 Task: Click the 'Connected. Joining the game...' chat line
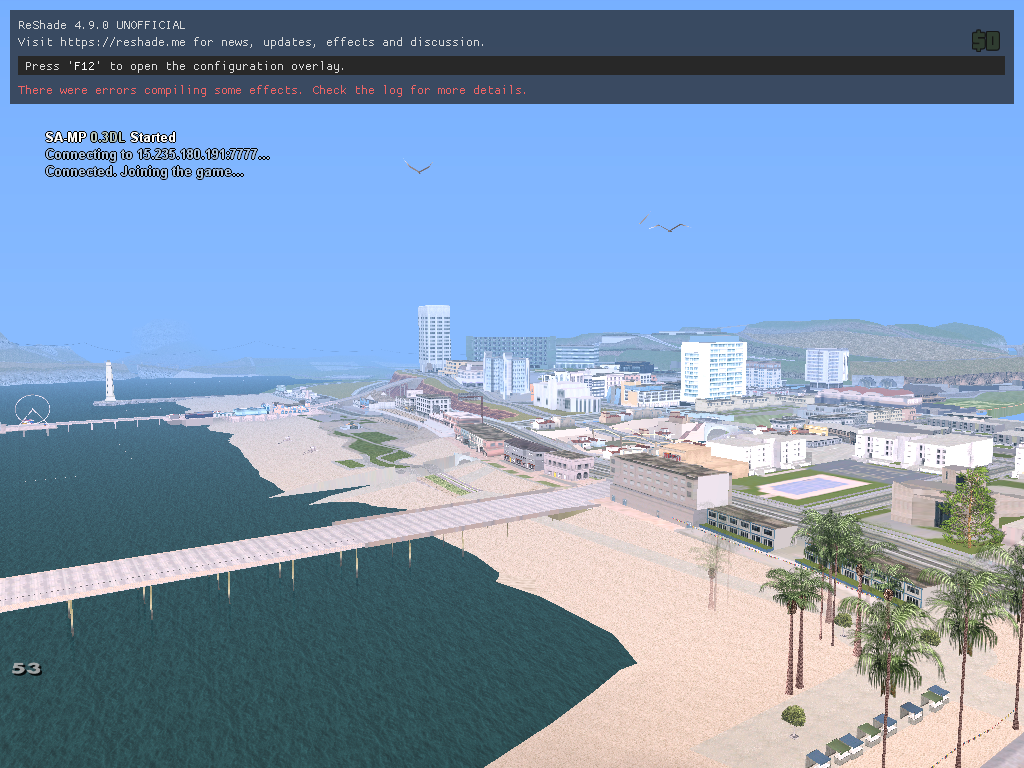pos(144,171)
